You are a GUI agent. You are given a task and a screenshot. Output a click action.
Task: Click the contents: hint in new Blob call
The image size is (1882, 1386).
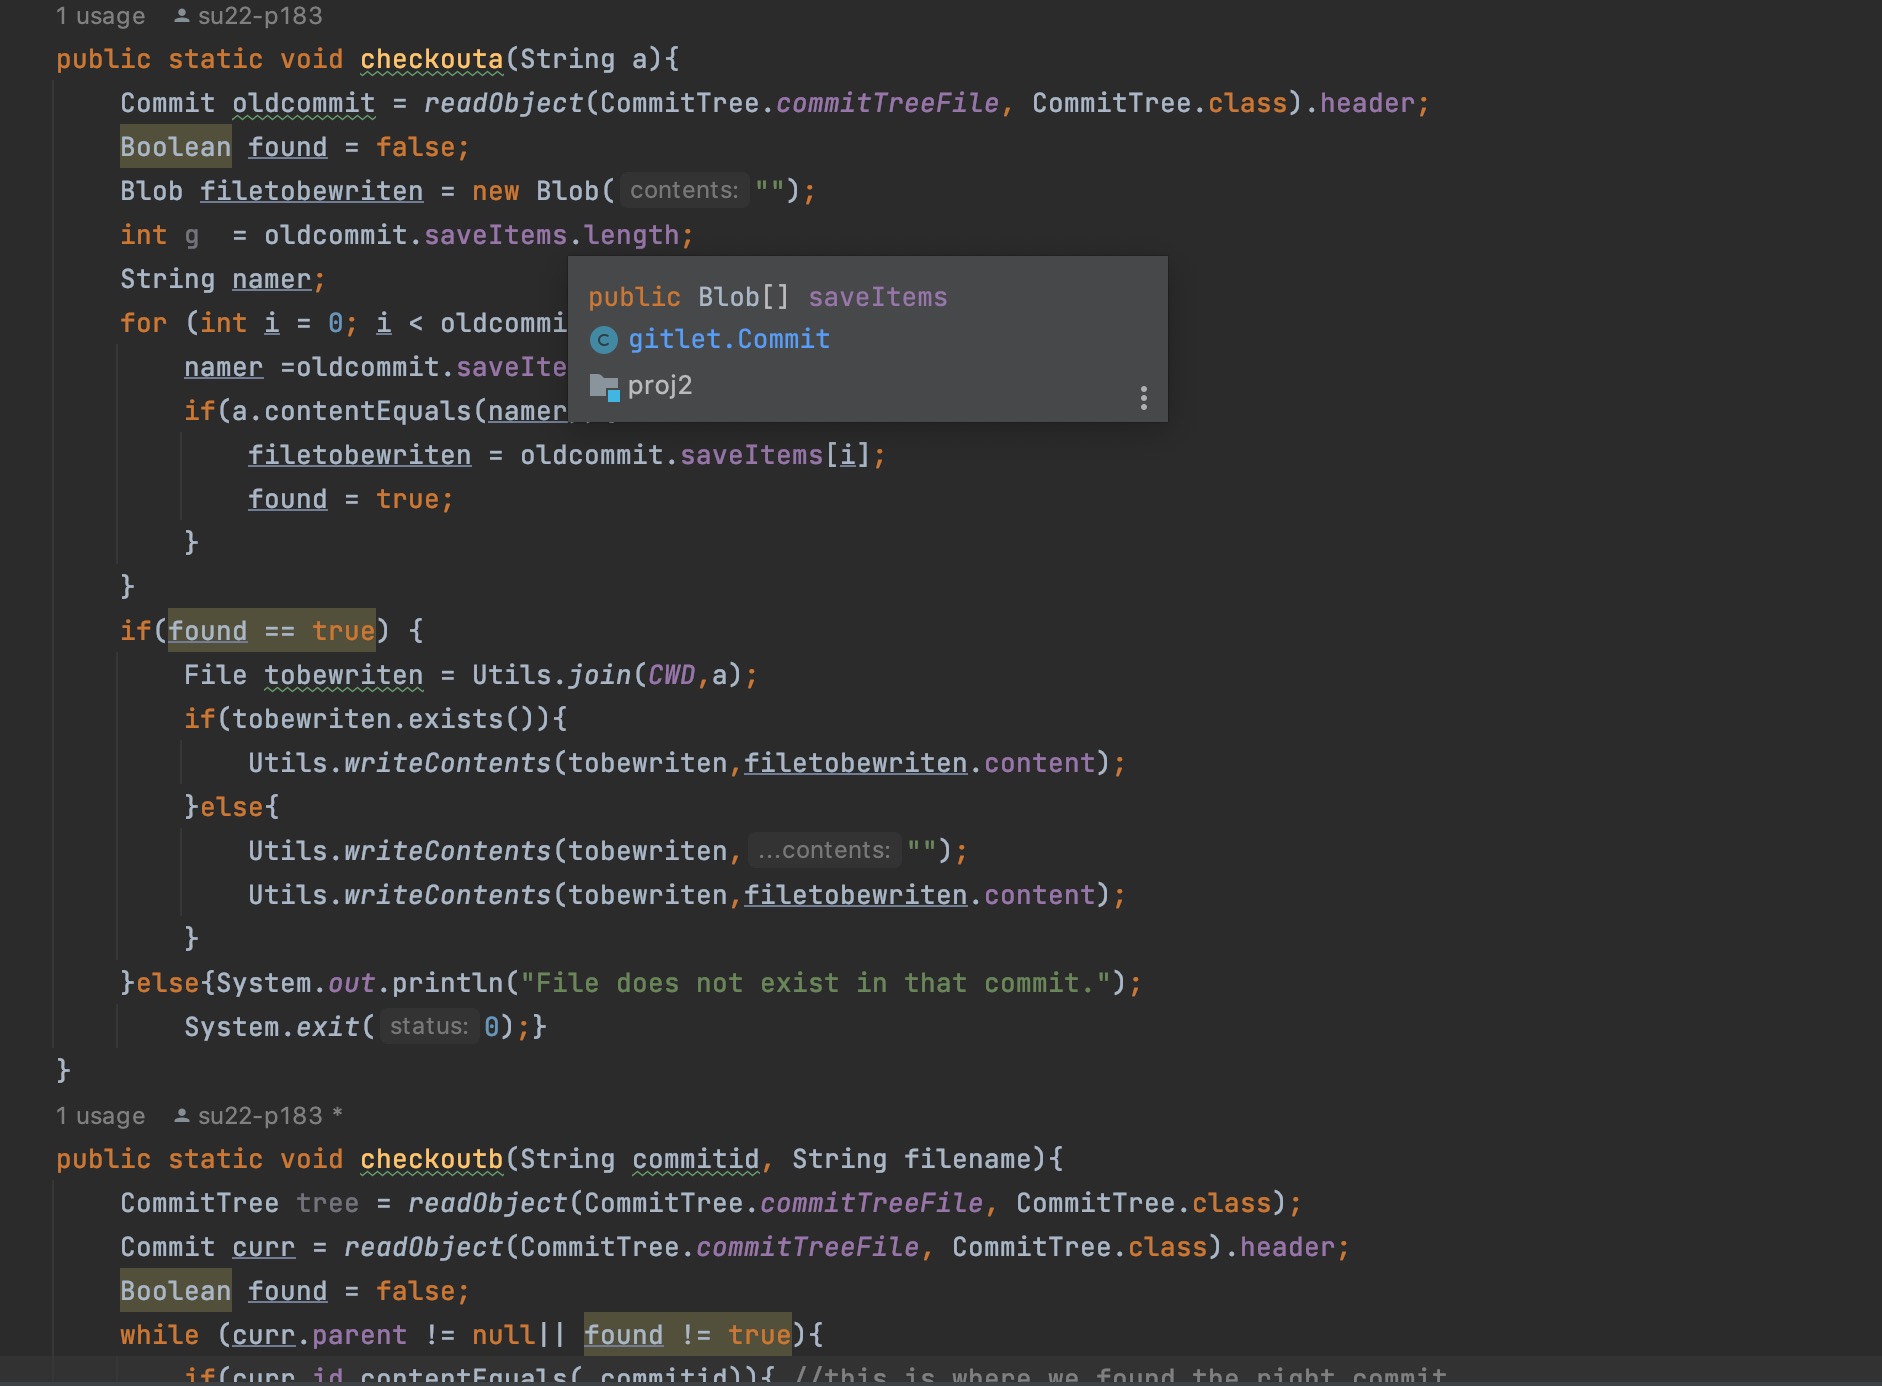pyautogui.click(x=684, y=190)
